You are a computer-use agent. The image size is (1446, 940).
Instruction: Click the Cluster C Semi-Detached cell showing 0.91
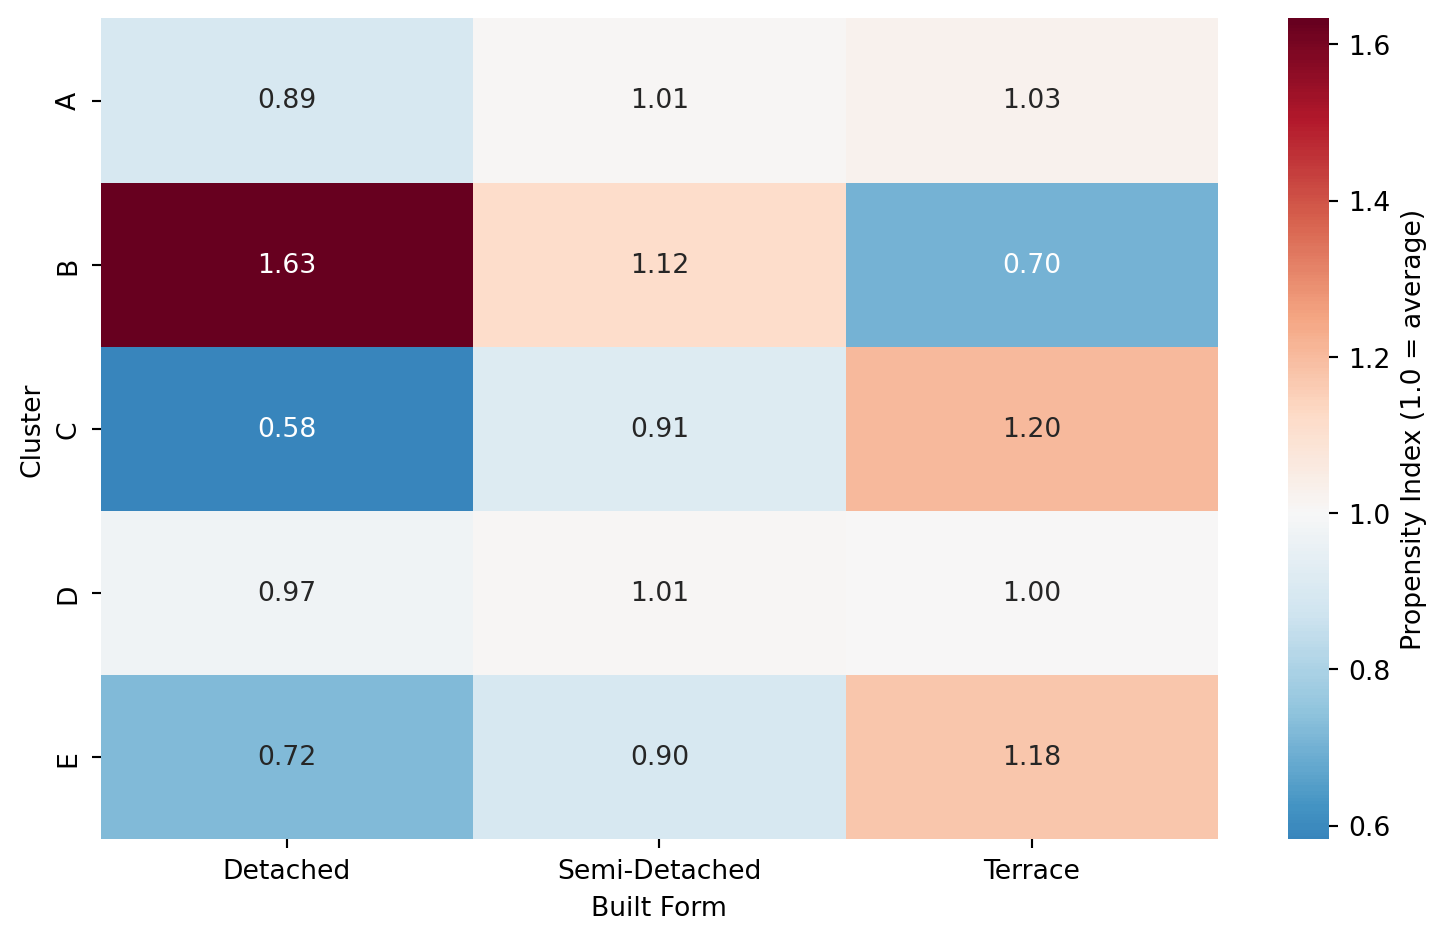click(x=659, y=428)
